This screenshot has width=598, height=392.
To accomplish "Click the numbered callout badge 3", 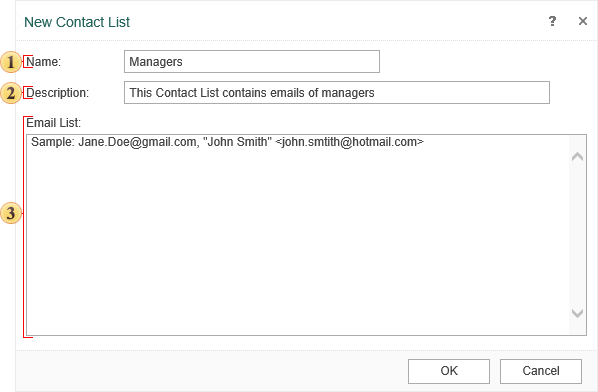I will tap(11, 213).
